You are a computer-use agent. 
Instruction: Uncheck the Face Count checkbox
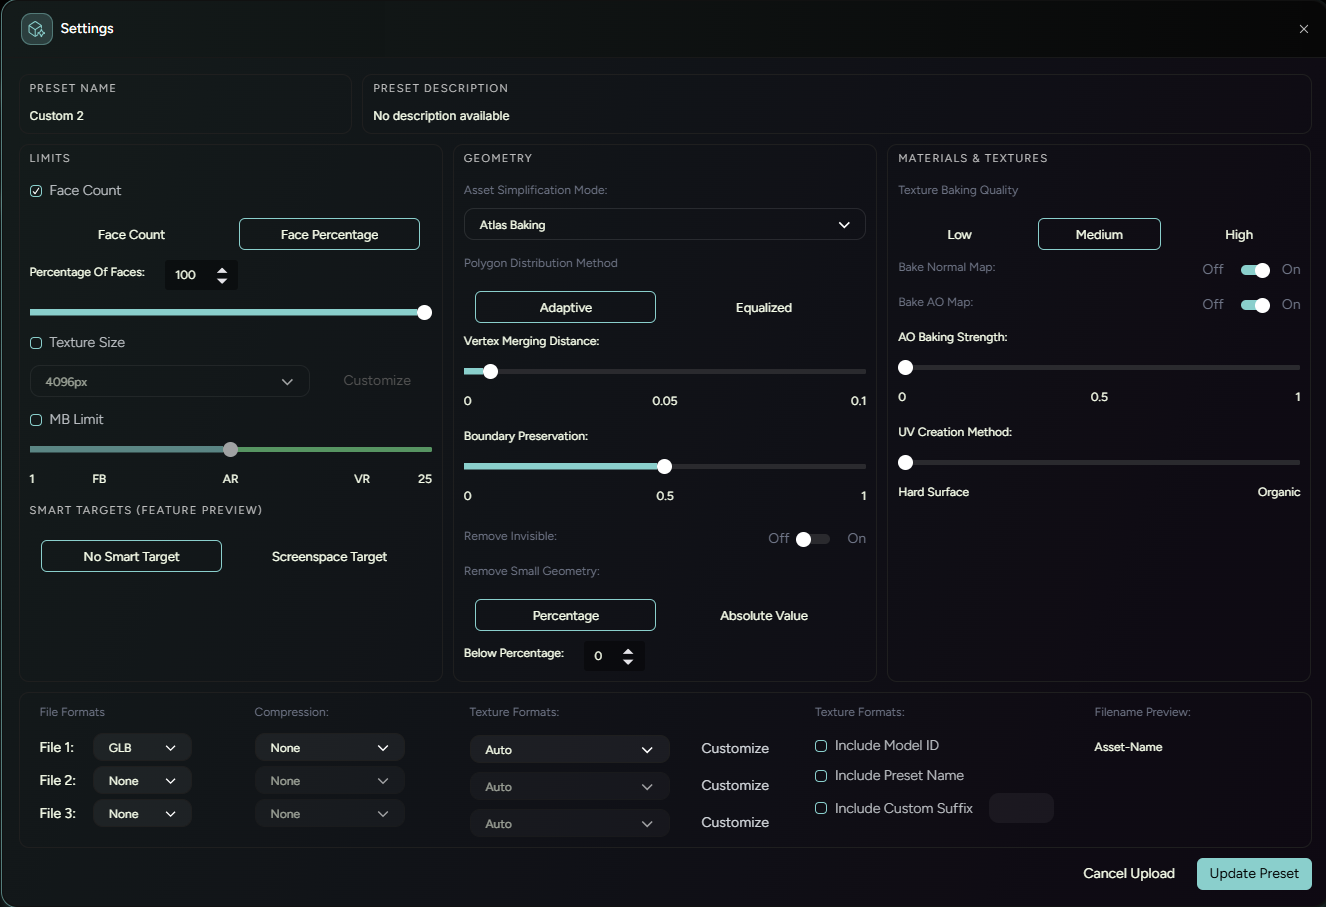coord(36,191)
